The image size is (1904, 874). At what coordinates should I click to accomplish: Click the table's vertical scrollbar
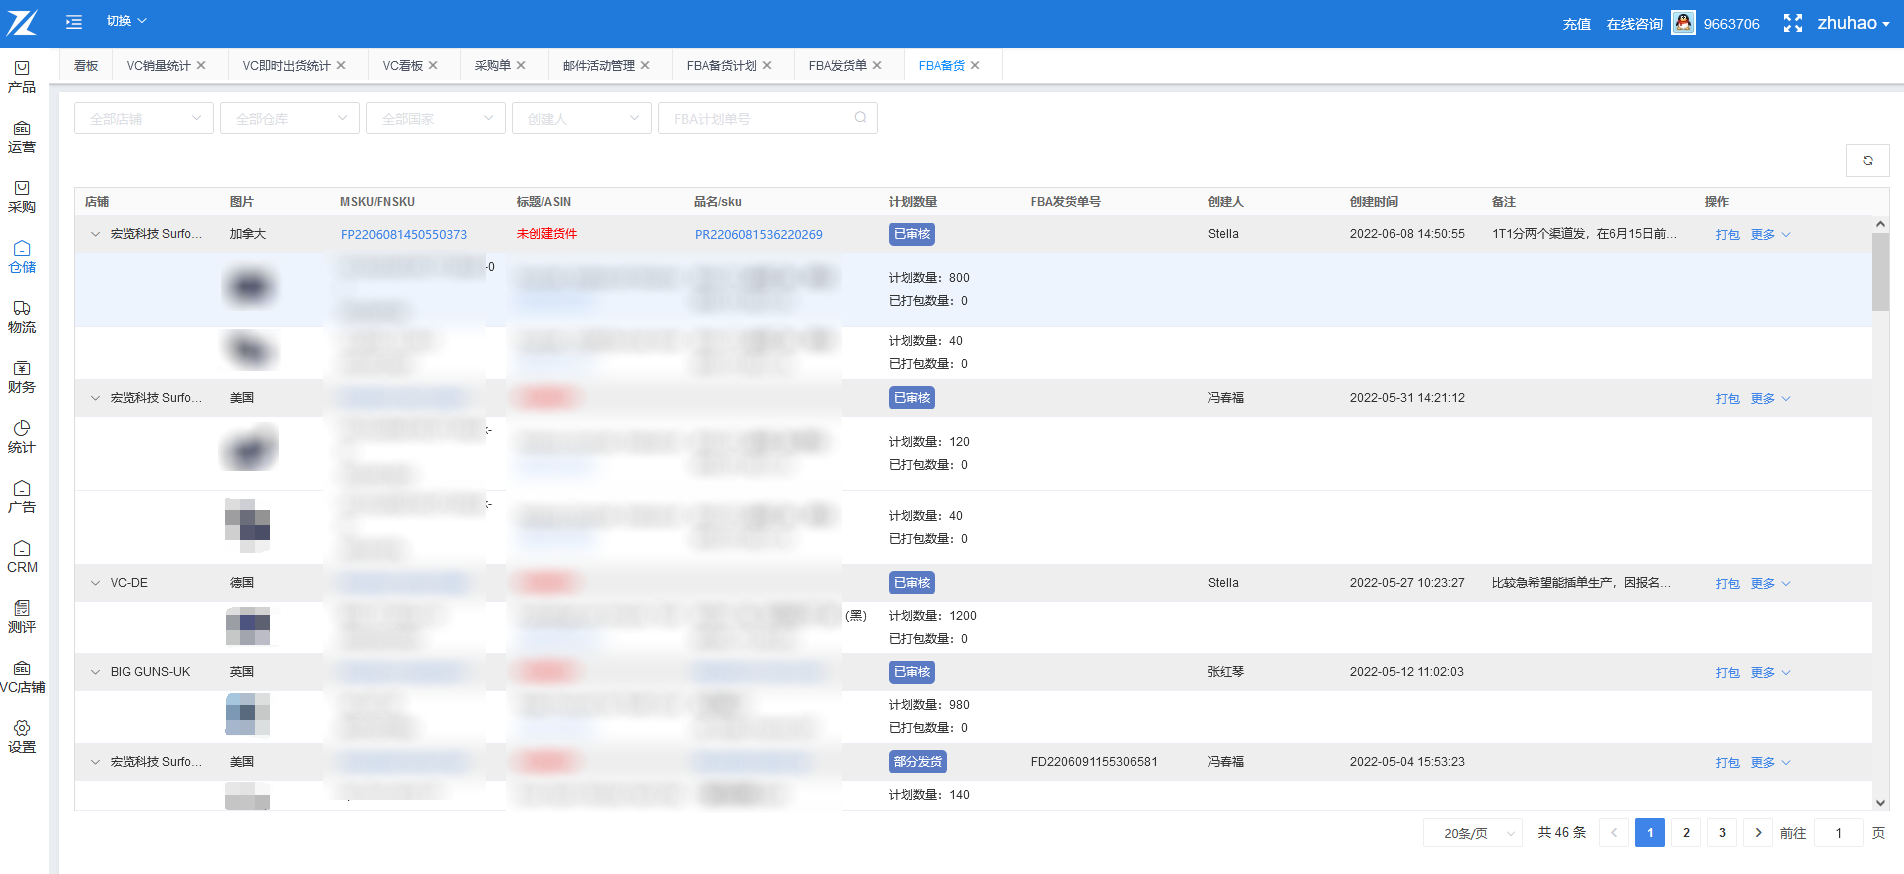click(1880, 272)
